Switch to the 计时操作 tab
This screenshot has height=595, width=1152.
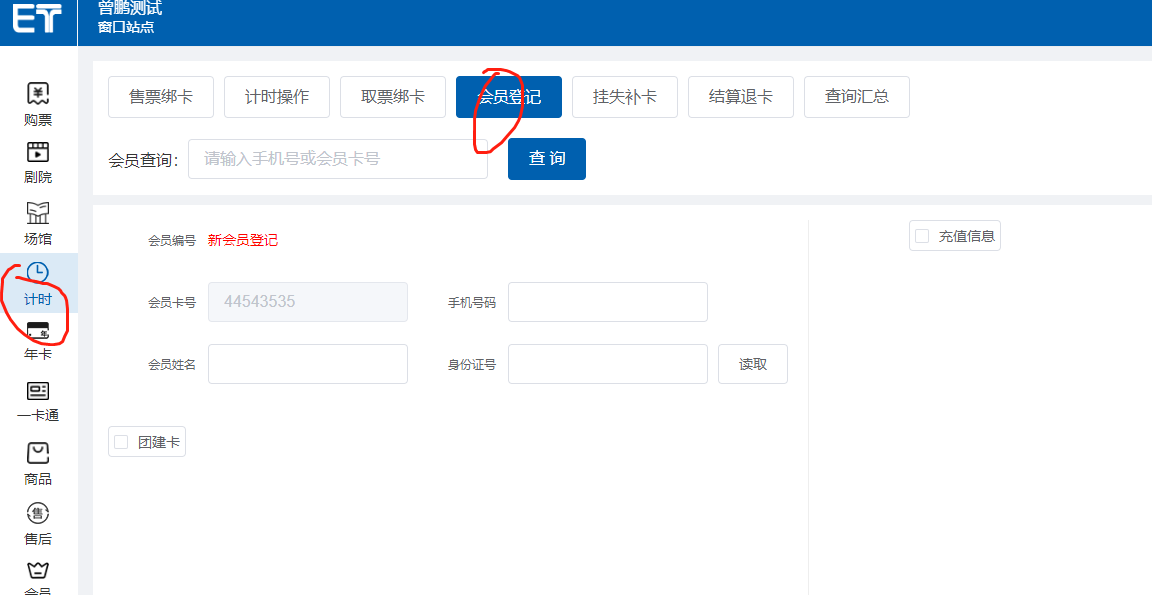click(x=277, y=97)
